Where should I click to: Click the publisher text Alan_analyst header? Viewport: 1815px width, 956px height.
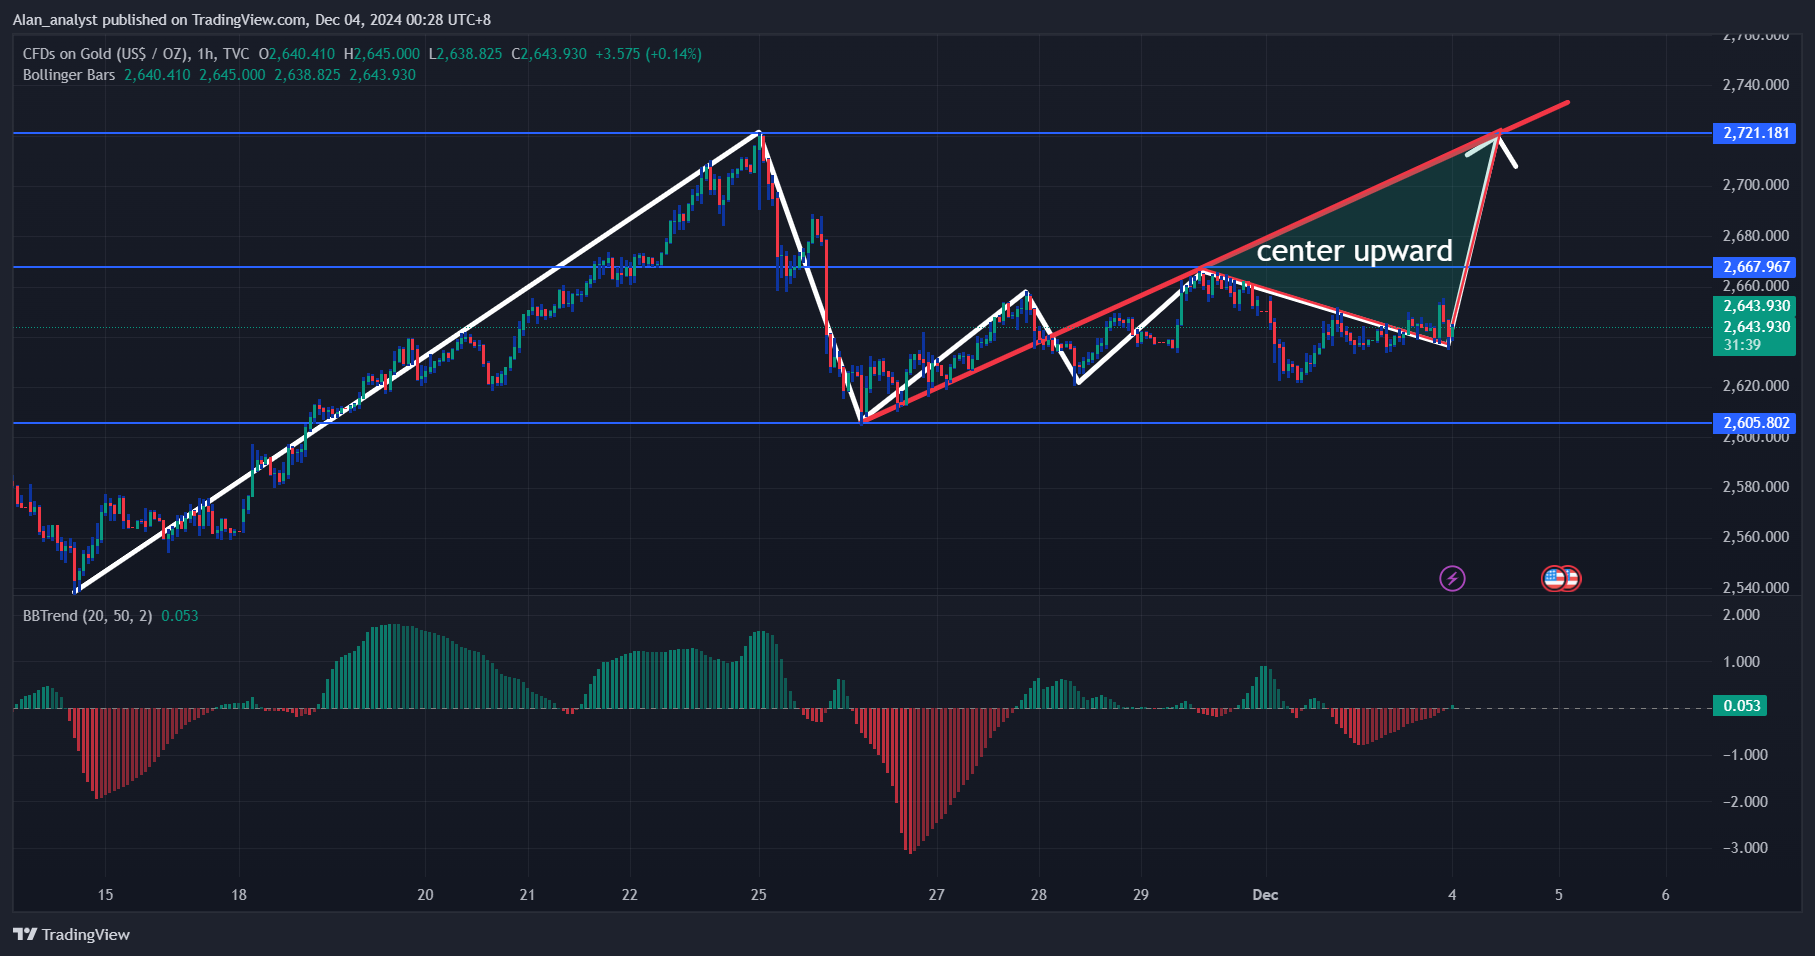55,20
